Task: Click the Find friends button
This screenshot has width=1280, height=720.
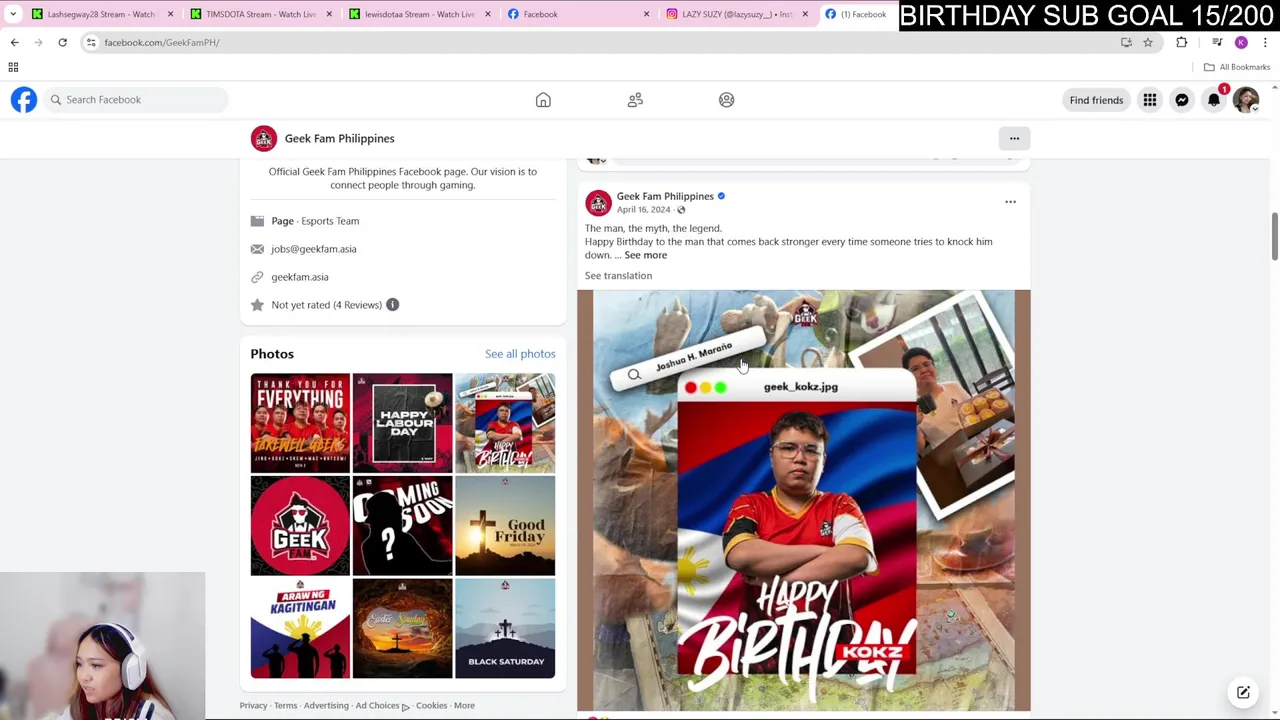Action: [x=1096, y=100]
